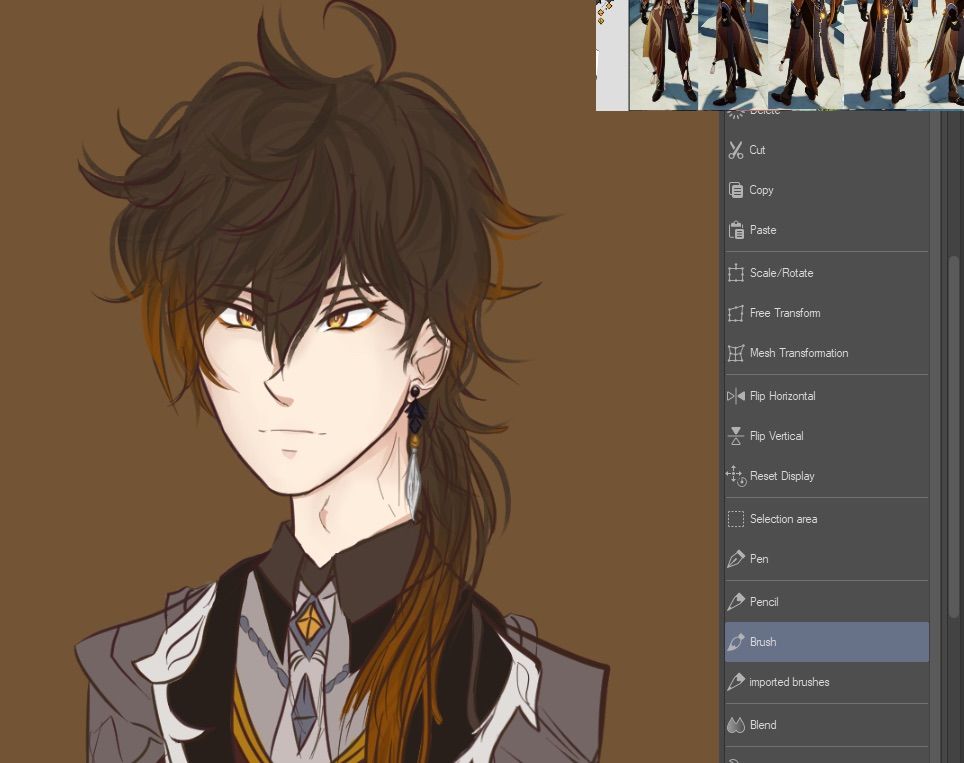The image size is (964, 763).
Task: Select Reset Display in the menu
Action: click(827, 476)
